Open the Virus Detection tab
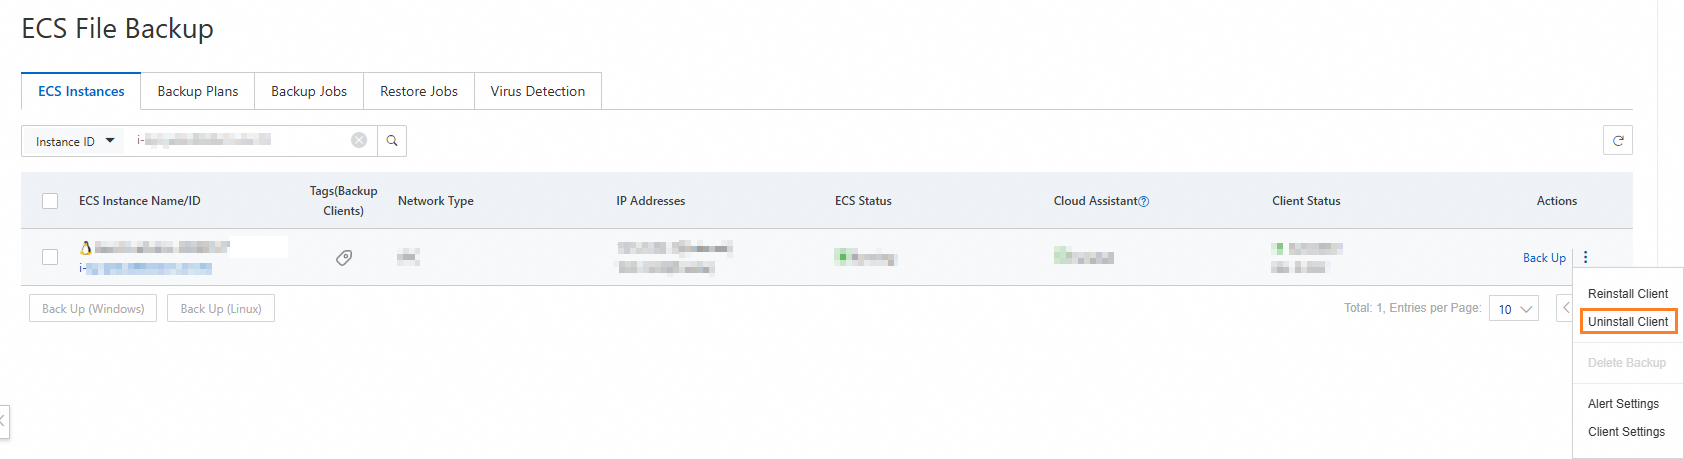Image resolution: width=1684 pixels, height=459 pixels. point(538,91)
